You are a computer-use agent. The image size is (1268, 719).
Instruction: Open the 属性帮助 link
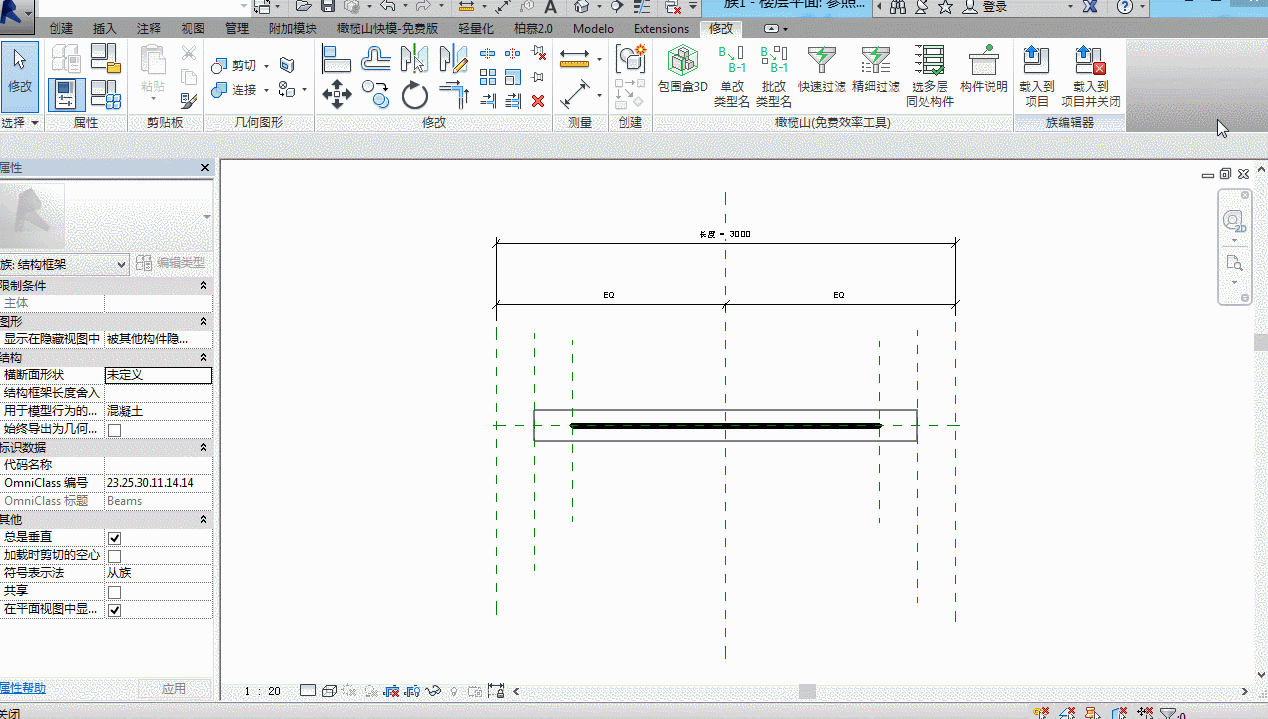click(22, 688)
